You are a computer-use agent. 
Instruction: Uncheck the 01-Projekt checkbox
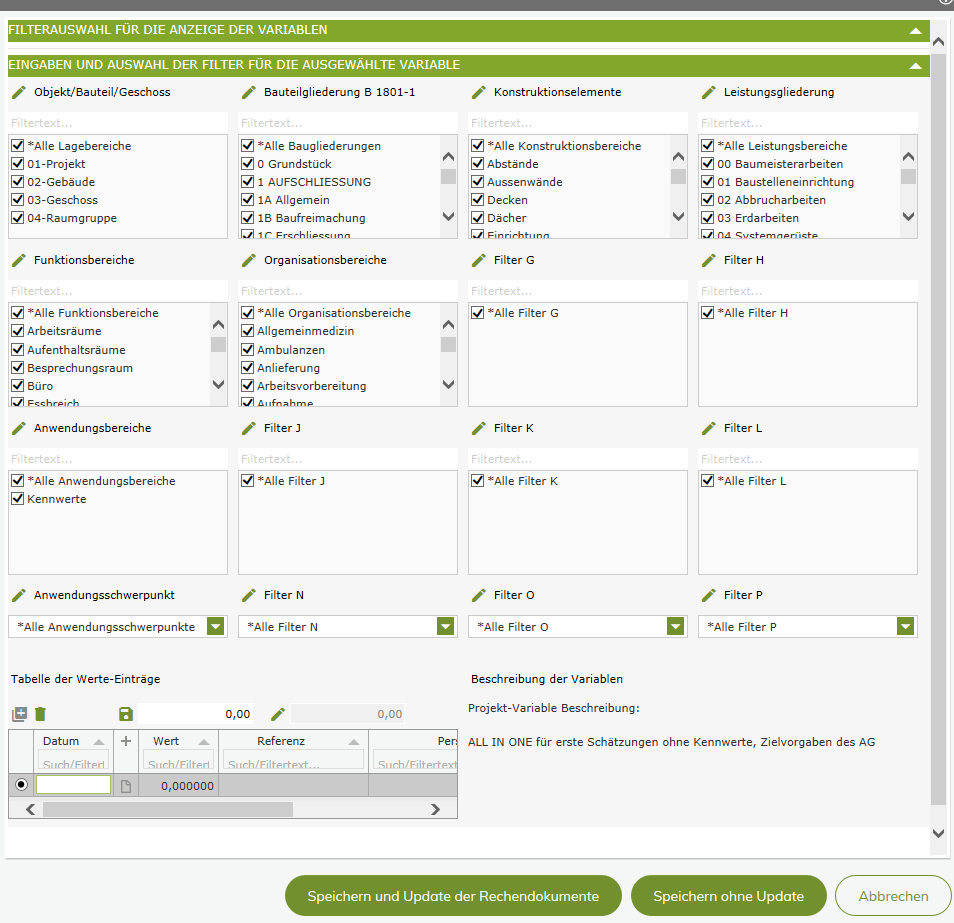click(x=18, y=164)
